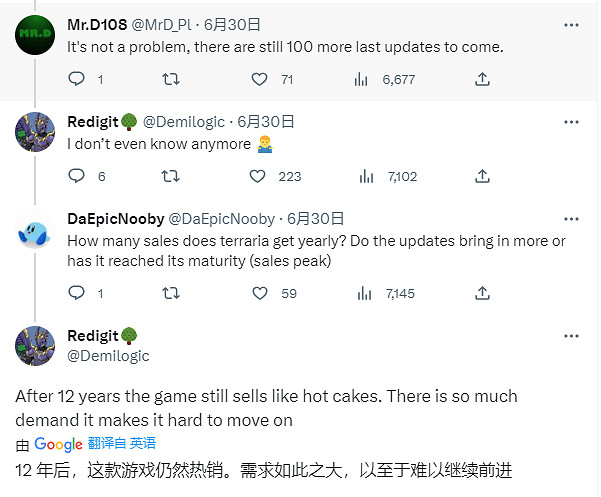Open more options for Redigit's reply tweet
This screenshot has height=497, width=601.
tap(570, 122)
